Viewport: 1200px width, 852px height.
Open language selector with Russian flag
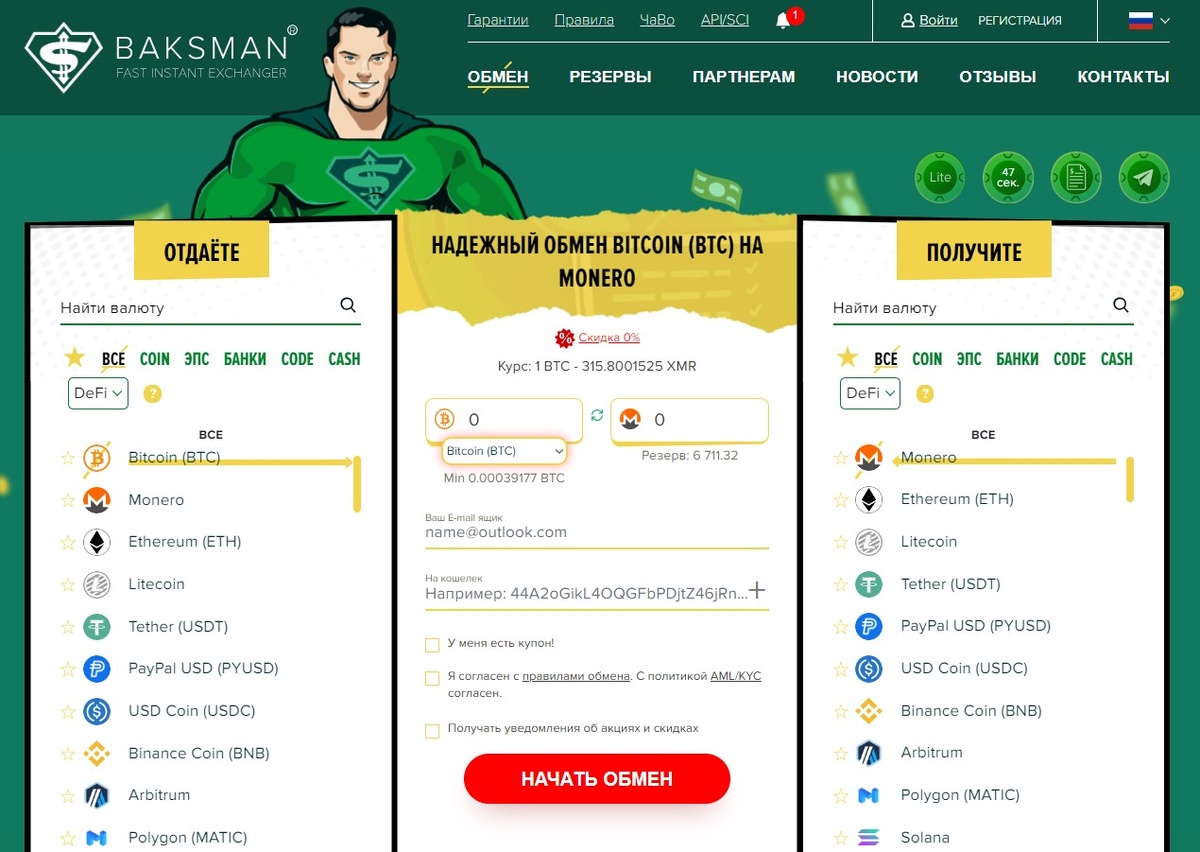1149,20
